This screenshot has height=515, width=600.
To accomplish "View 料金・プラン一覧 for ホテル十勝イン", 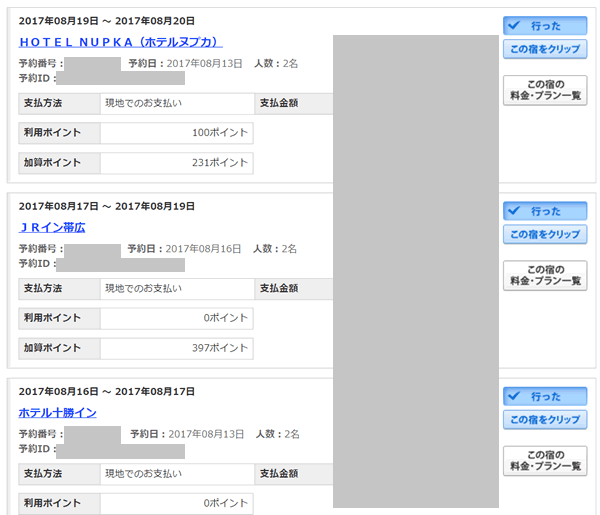I will (x=544, y=460).
